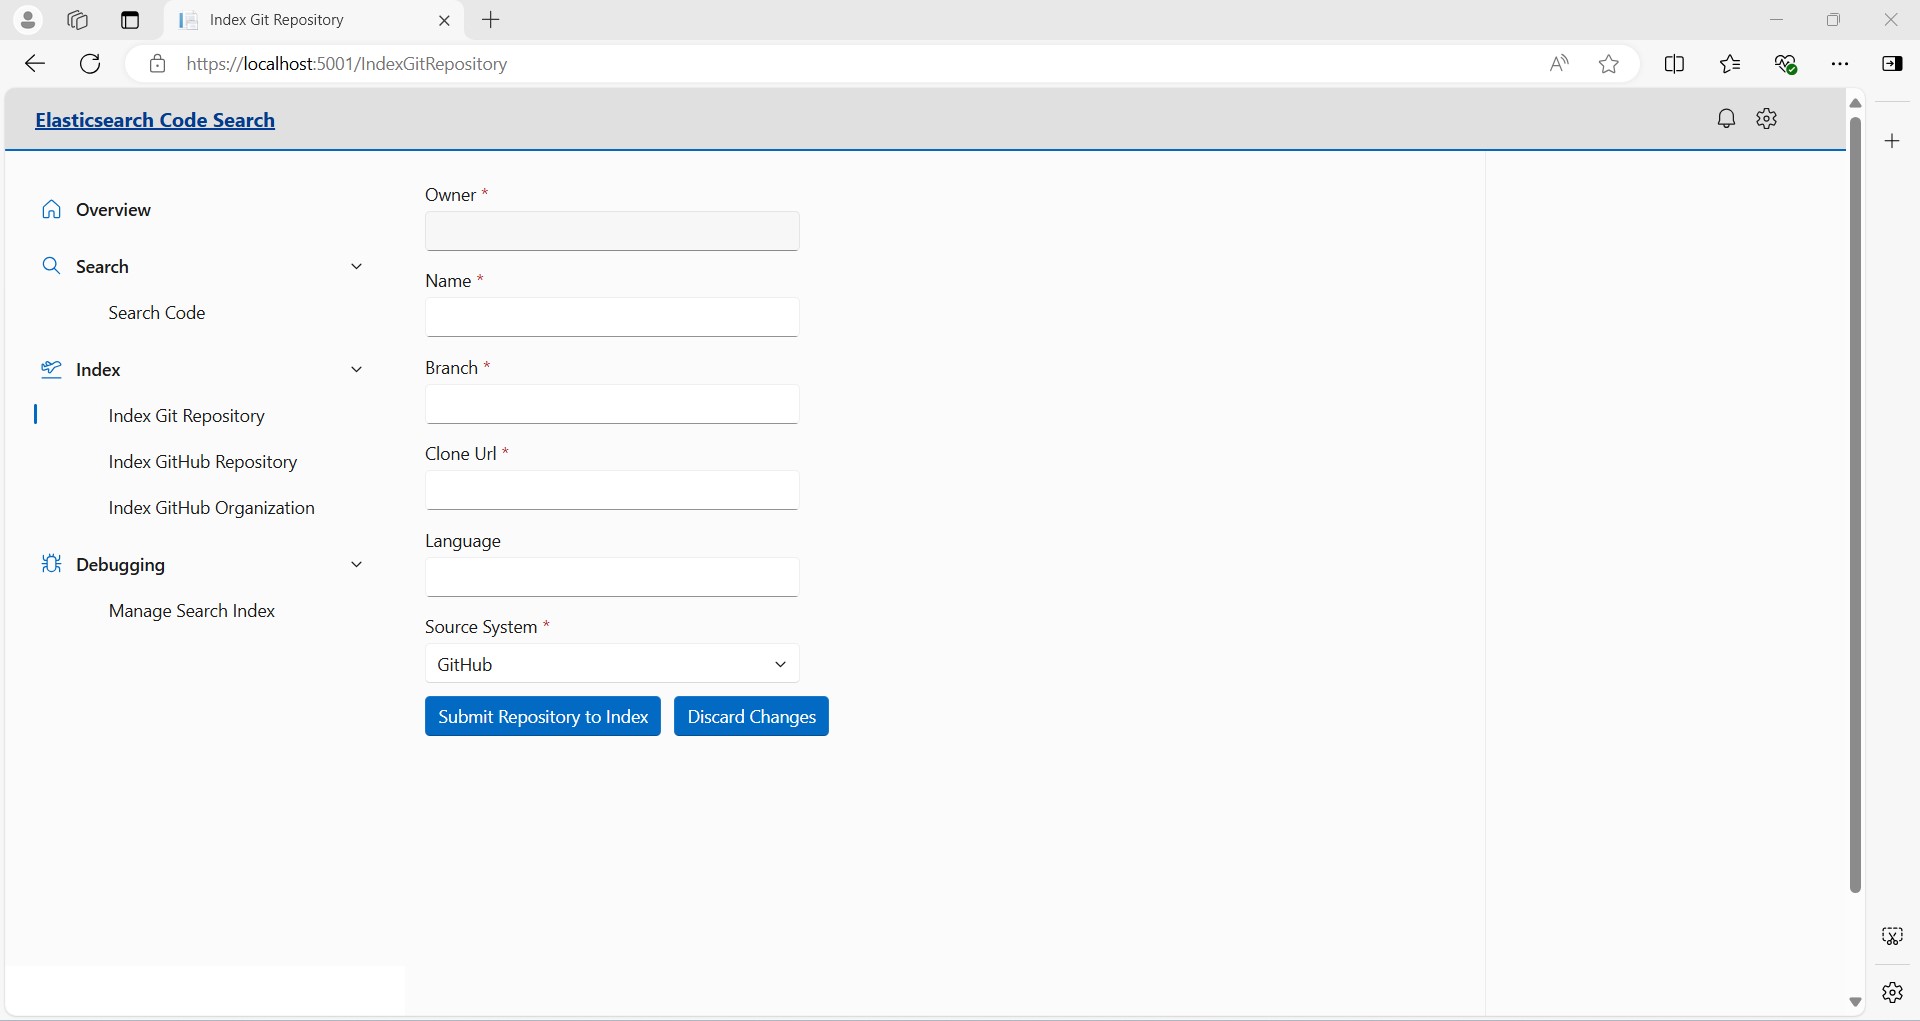
Task: Open the tab actions menu icon
Action: [x=130, y=20]
